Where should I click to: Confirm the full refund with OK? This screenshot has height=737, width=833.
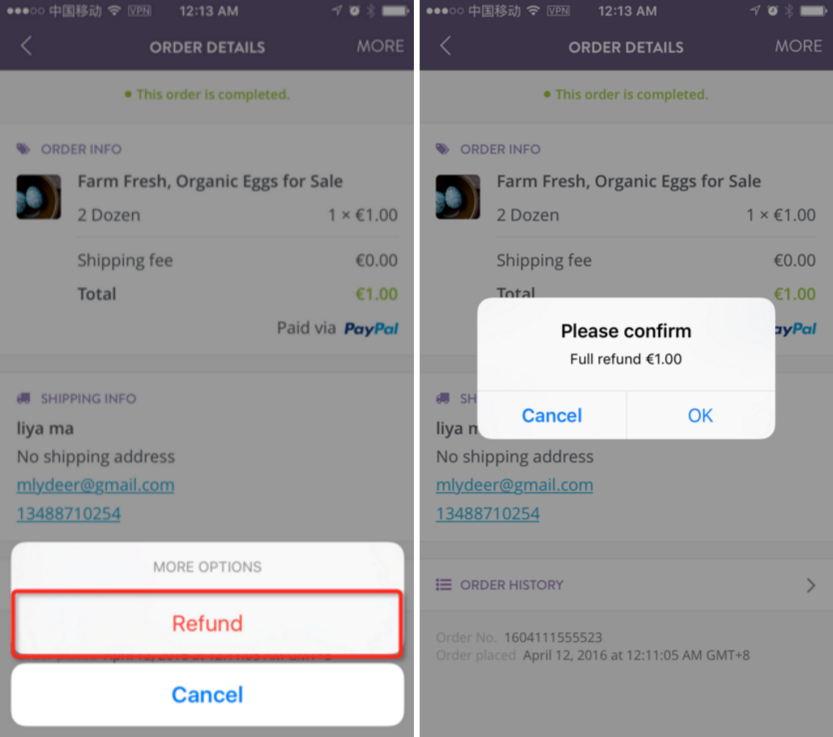coord(700,416)
